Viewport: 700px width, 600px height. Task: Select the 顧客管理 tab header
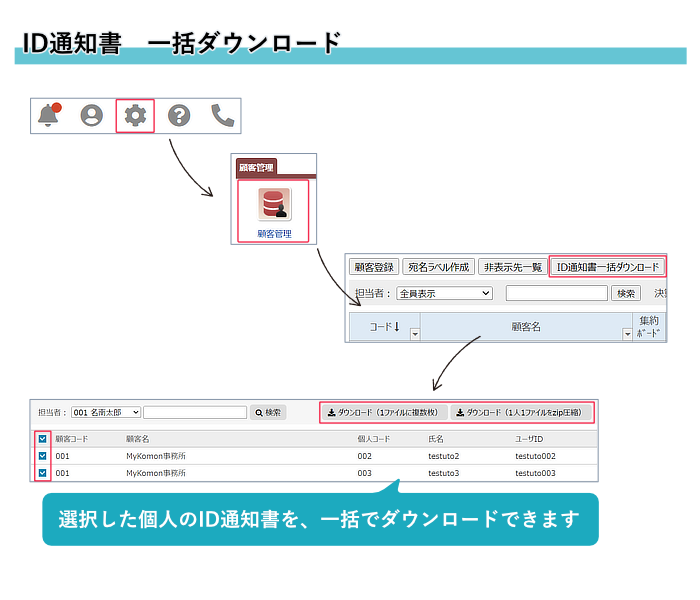(256, 168)
